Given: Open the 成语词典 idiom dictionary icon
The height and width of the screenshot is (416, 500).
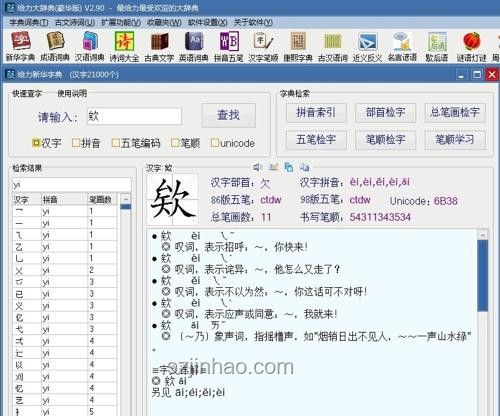Looking at the screenshot, I should click(55, 47).
